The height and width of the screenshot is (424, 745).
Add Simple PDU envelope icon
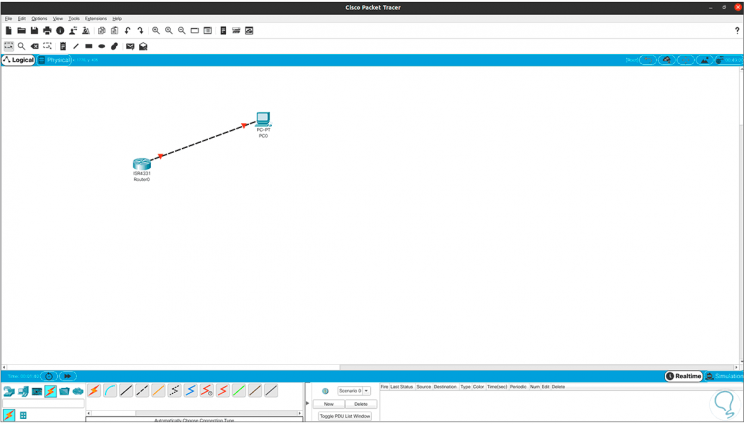130,46
